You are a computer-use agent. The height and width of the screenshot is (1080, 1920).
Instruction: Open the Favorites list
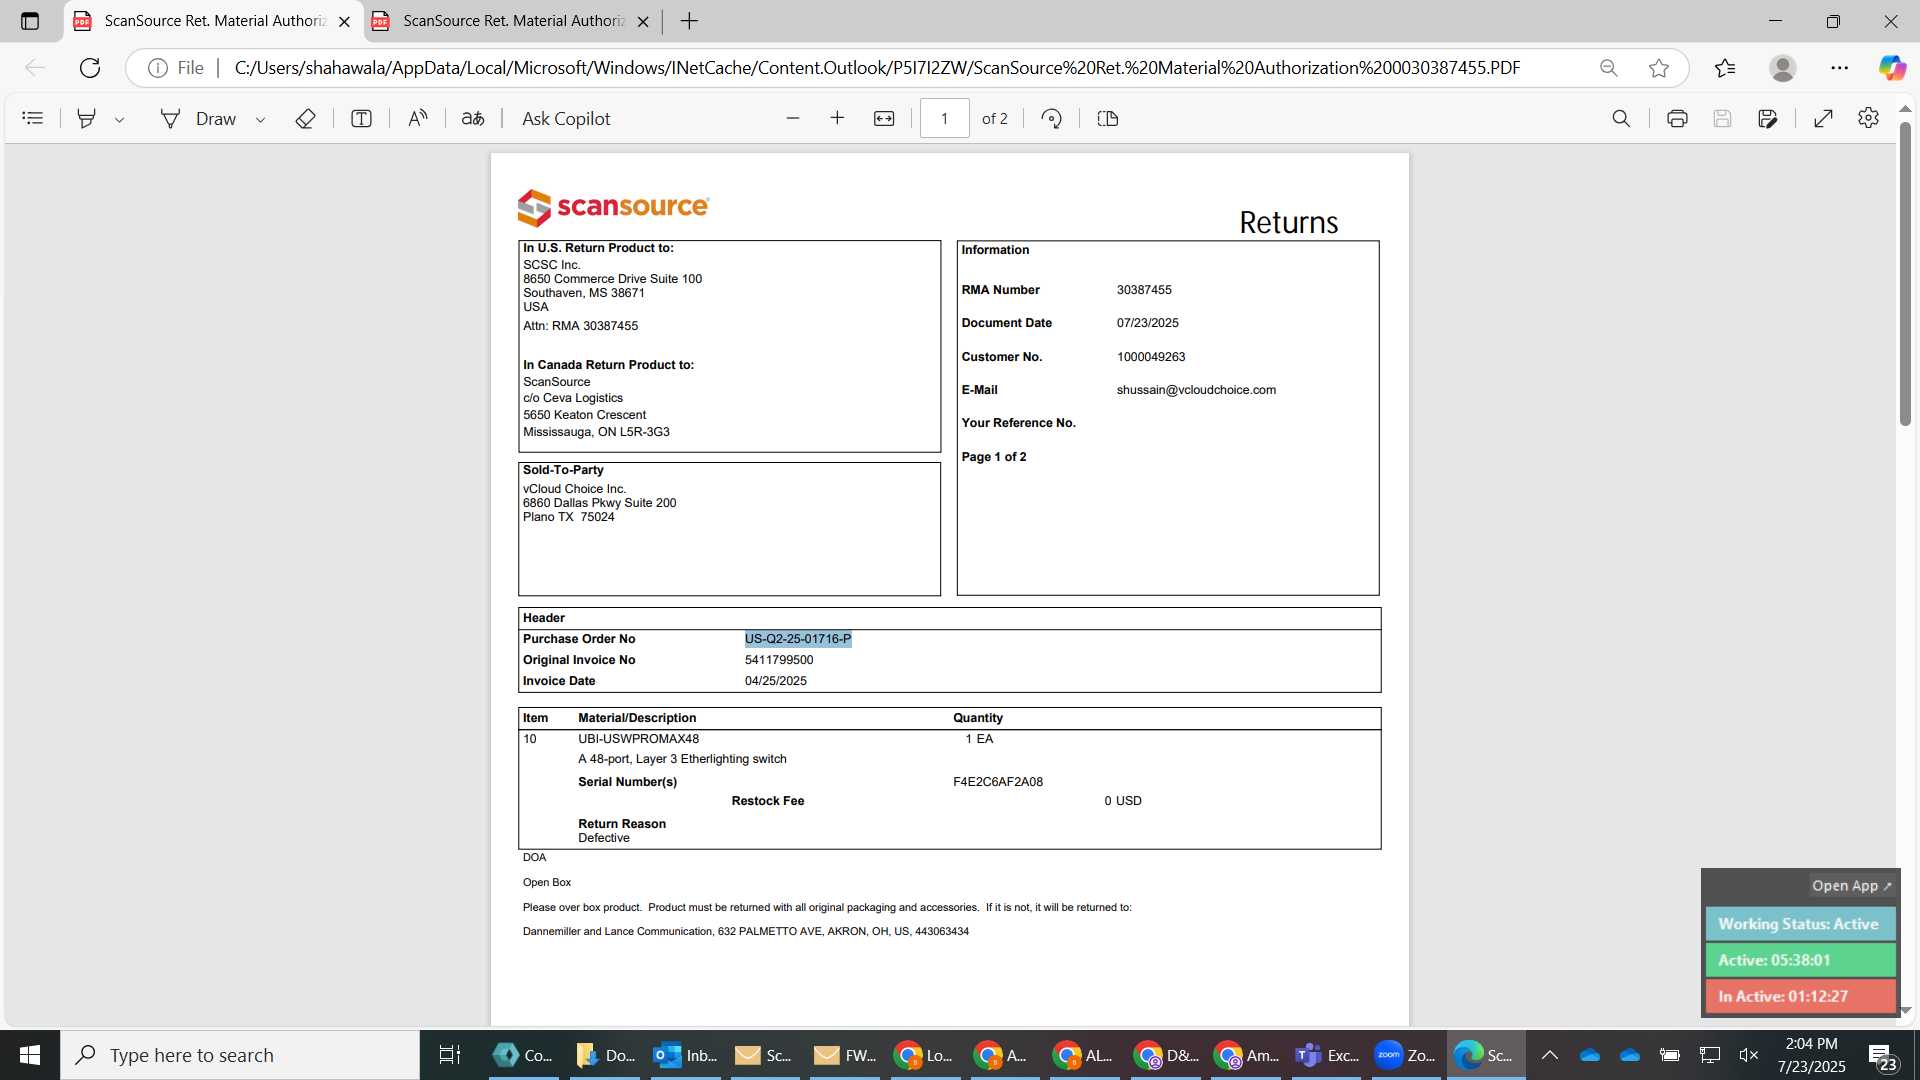tap(1725, 68)
